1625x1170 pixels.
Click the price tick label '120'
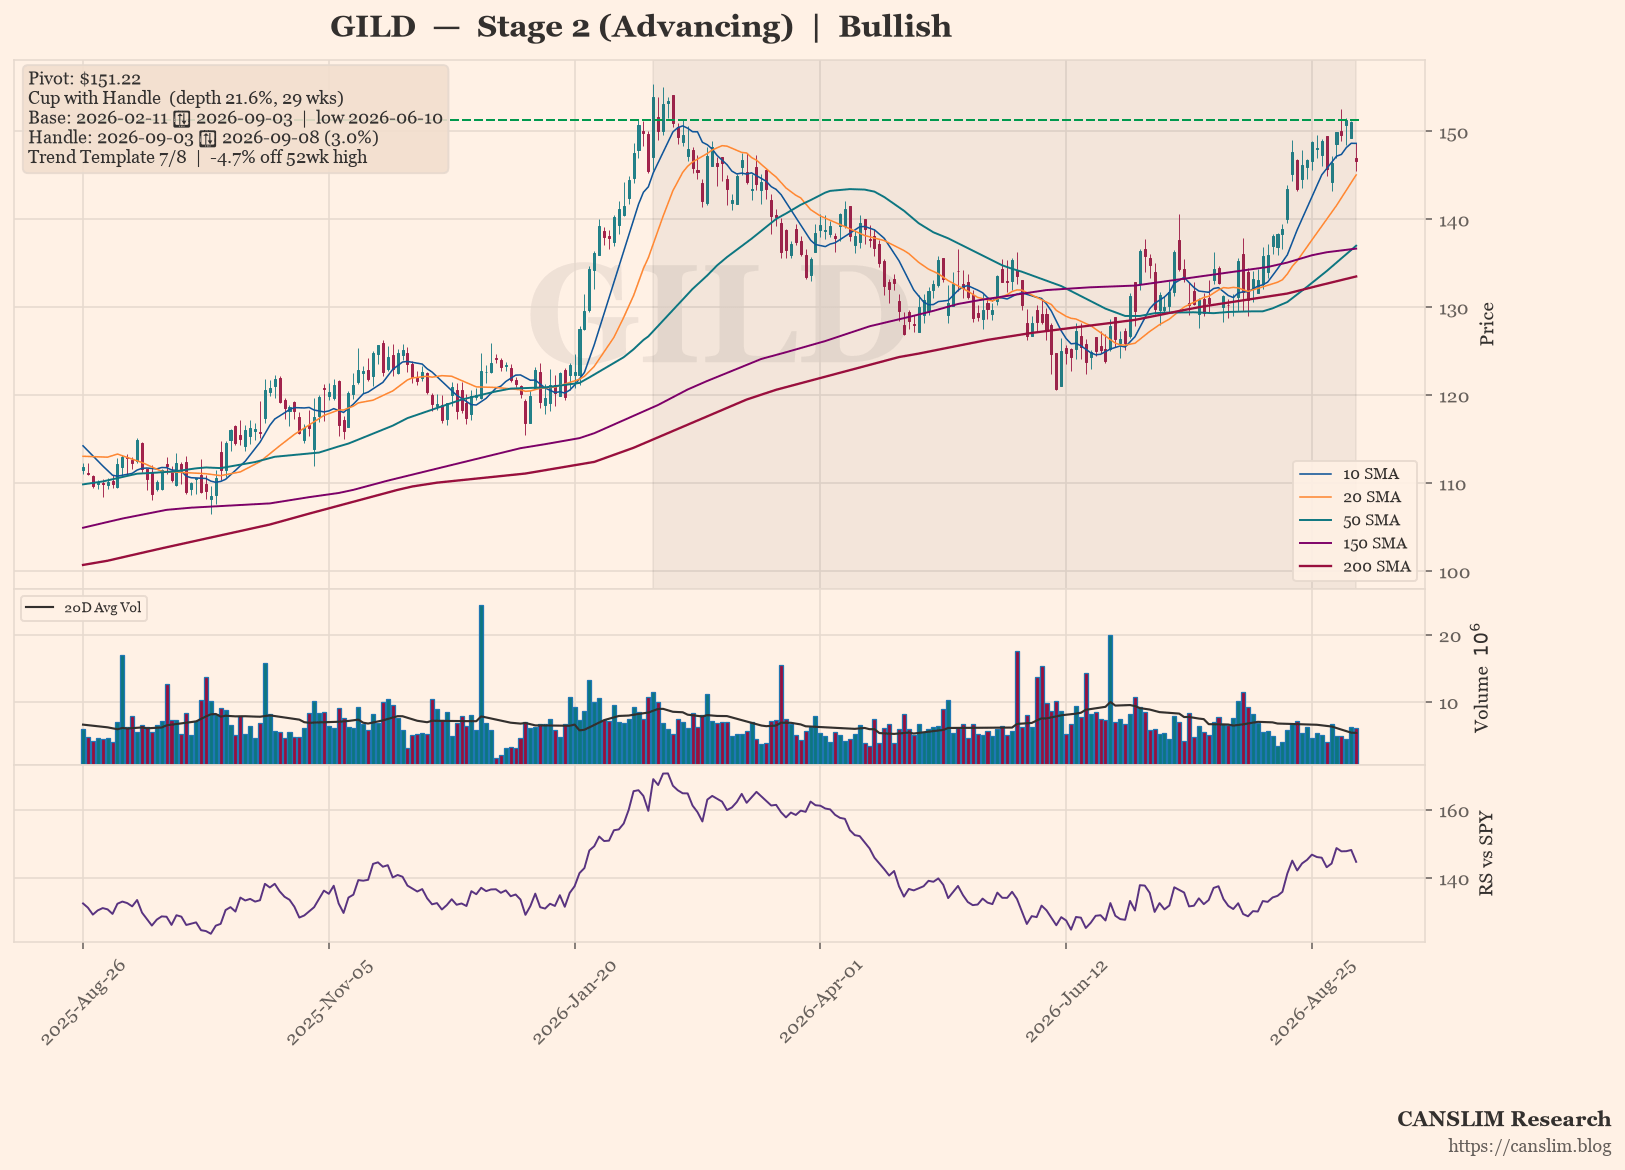pos(1454,397)
